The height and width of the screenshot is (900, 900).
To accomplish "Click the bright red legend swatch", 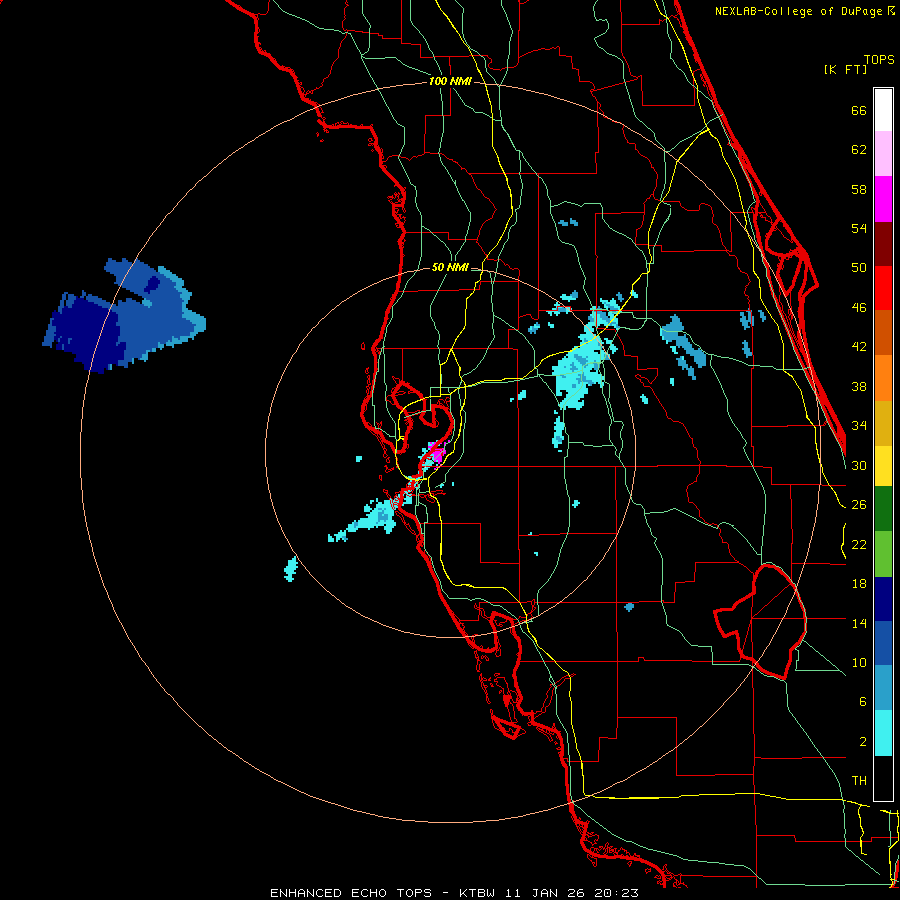I will pos(883,288).
